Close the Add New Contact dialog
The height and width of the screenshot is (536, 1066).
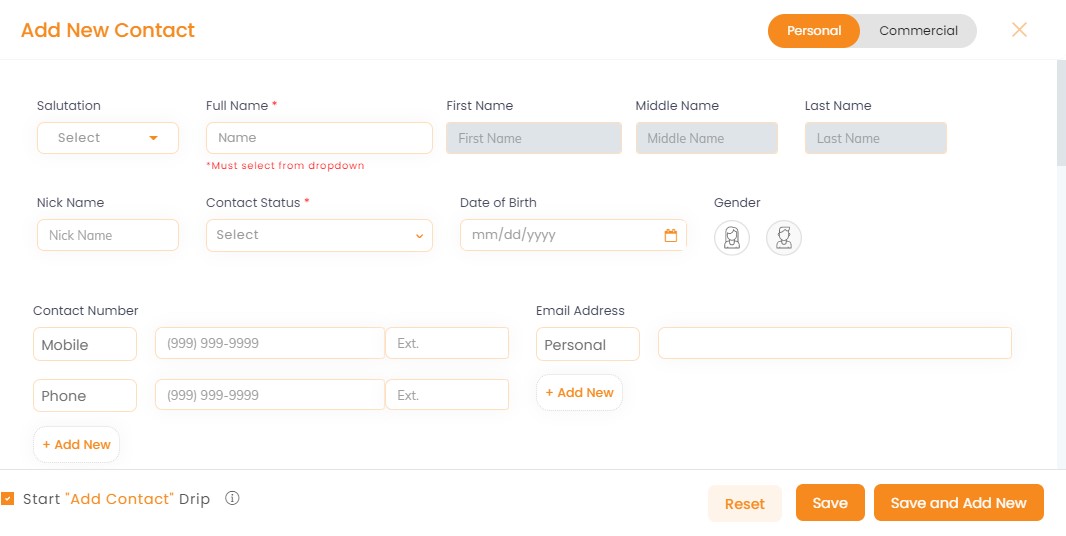1018,29
